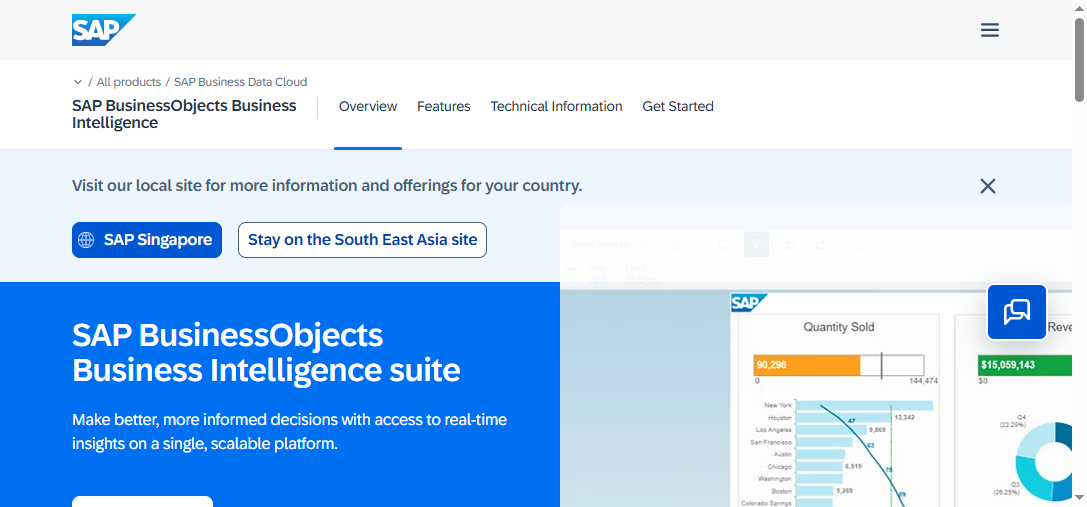This screenshot has width=1087, height=507.
Task: Click the SAP logo in the header
Action: click(103, 30)
